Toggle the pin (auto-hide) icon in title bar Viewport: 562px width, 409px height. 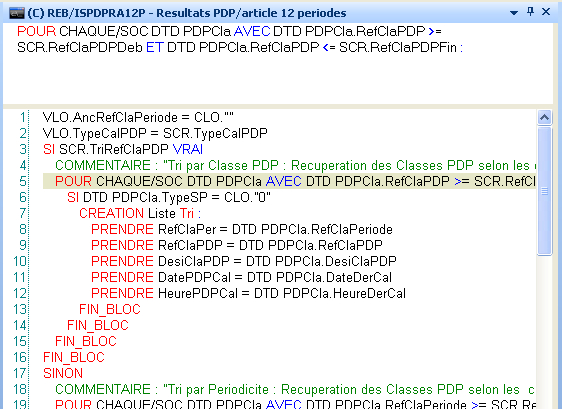[x=530, y=12]
